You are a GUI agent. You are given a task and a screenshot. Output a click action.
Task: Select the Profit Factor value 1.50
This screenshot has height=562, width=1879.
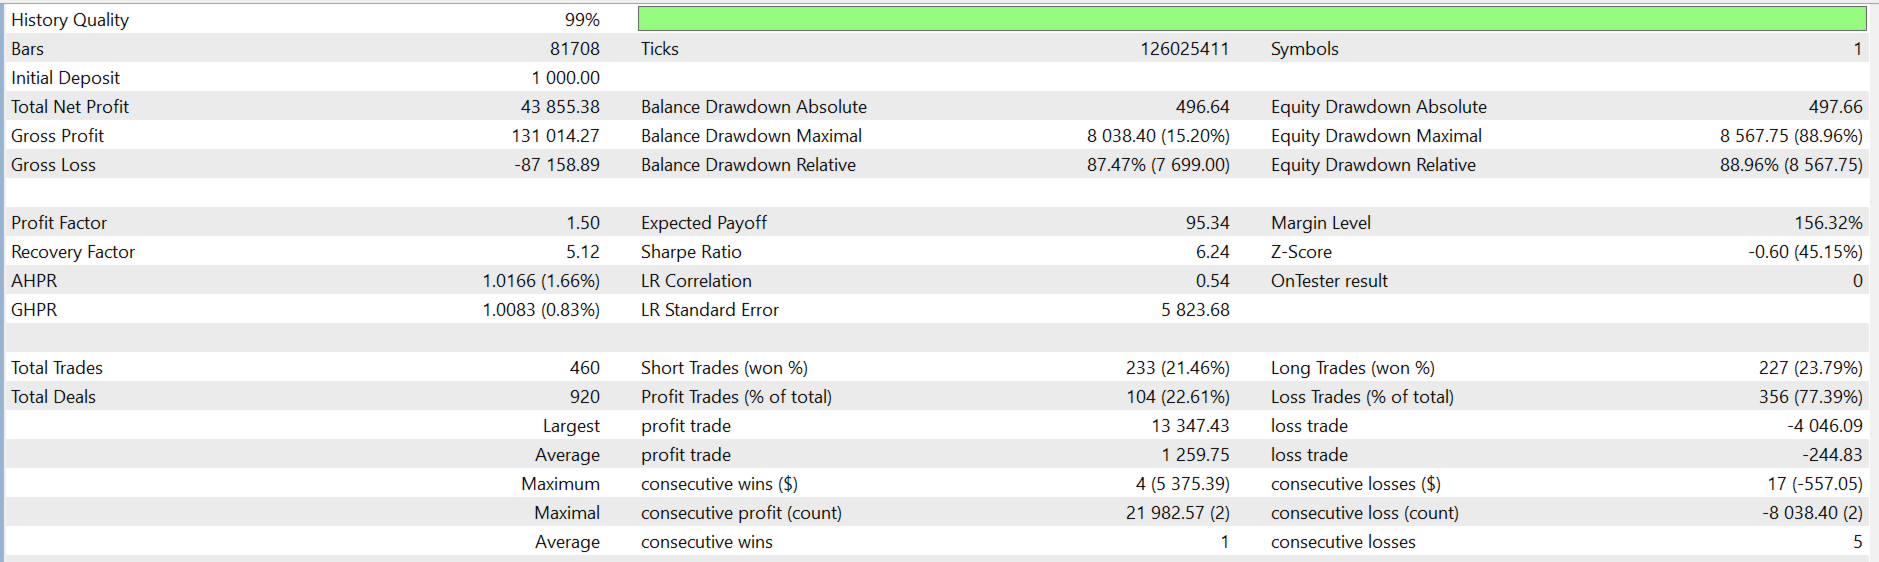(x=582, y=223)
